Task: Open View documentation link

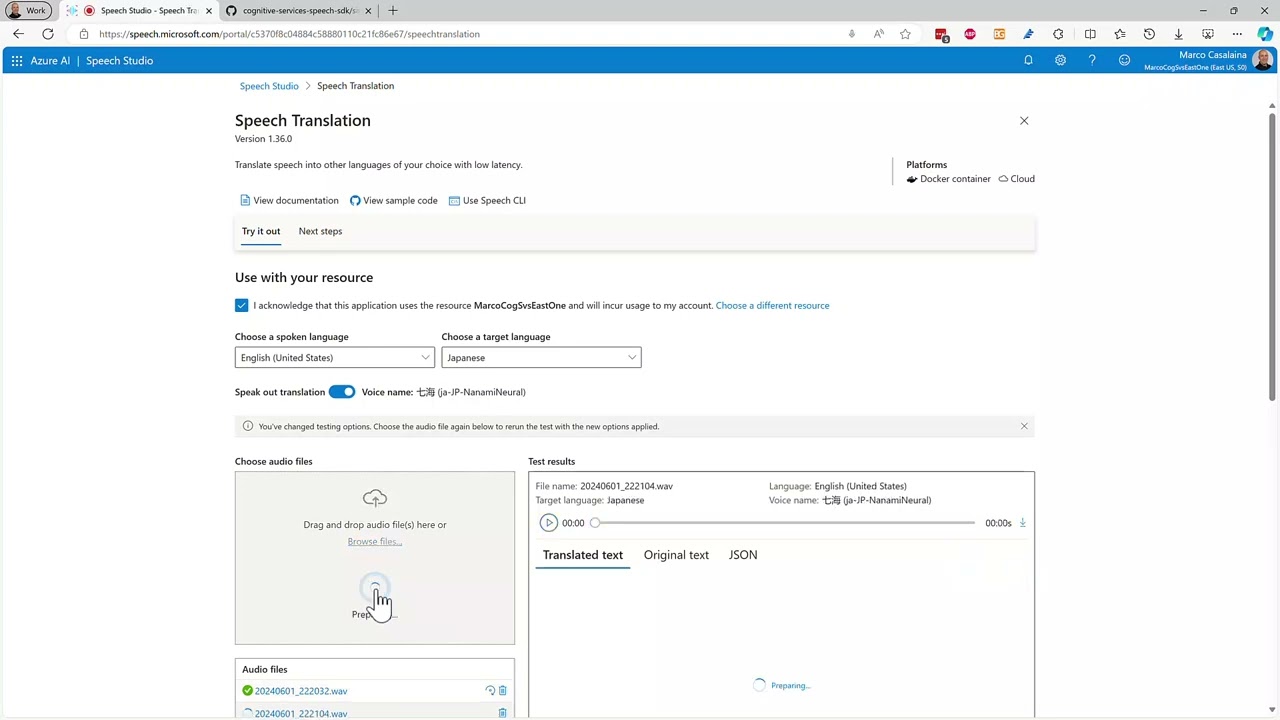Action: pyautogui.click(x=289, y=201)
